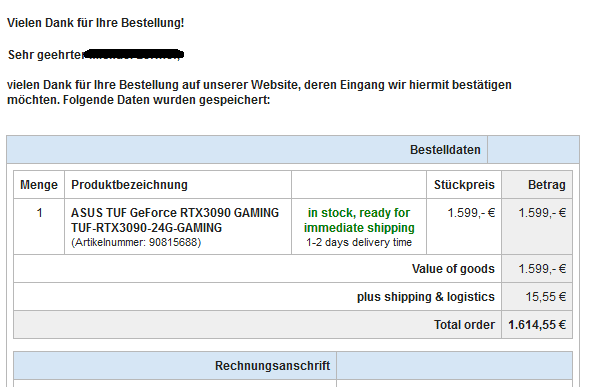Click the TUF-RTX3090-24G-GAMING model text
The image size is (598, 387).
[146, 228]
